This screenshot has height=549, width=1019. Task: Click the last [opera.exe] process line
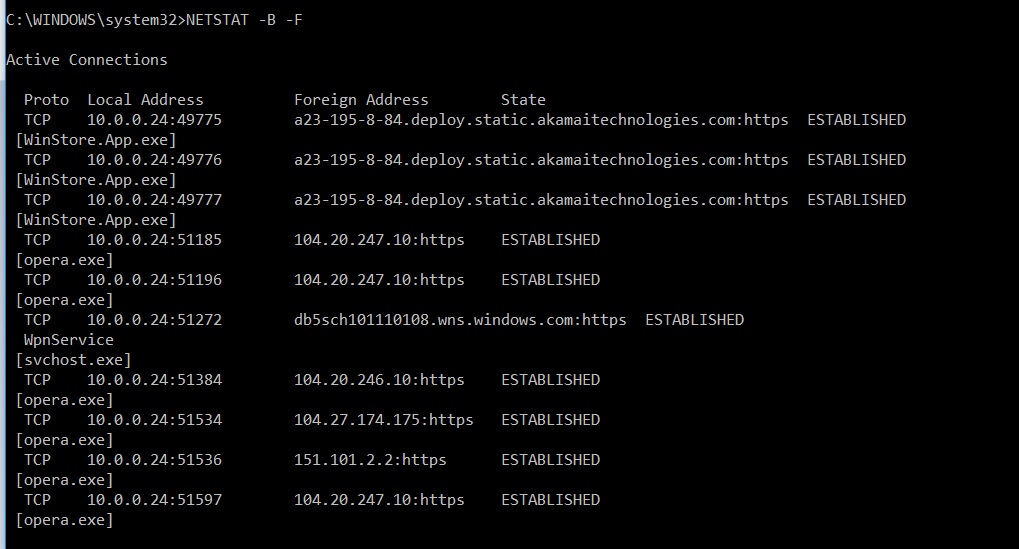[64, 520]
